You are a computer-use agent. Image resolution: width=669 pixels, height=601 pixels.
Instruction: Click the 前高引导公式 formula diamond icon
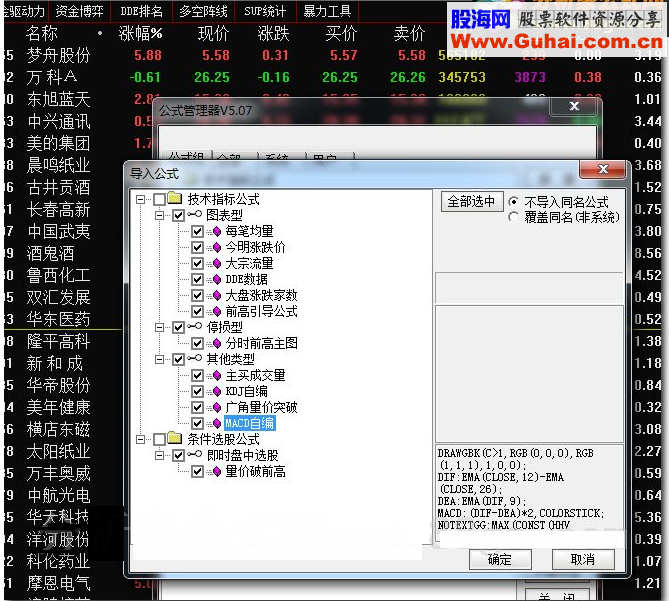[217, 311]
